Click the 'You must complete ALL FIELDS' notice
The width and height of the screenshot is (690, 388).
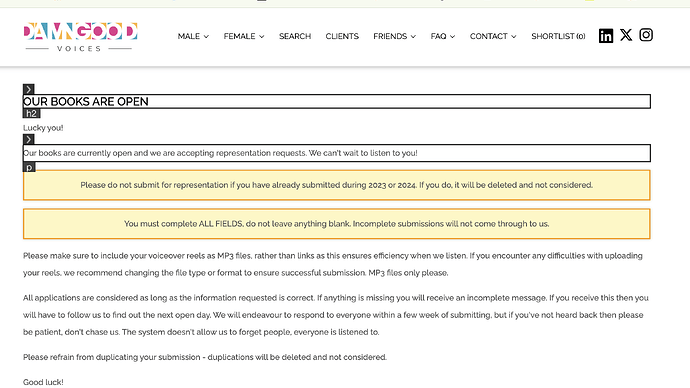click(337, 224)
